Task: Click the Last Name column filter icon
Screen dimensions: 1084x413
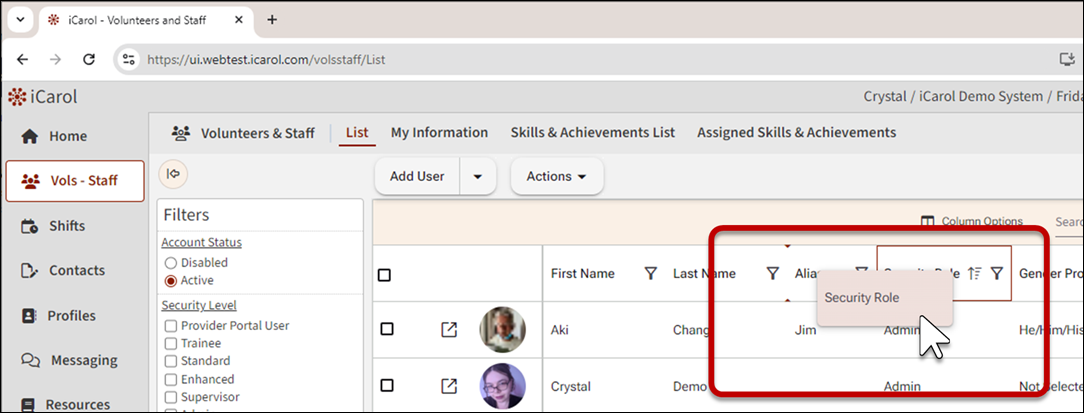Action: point(772,274)
